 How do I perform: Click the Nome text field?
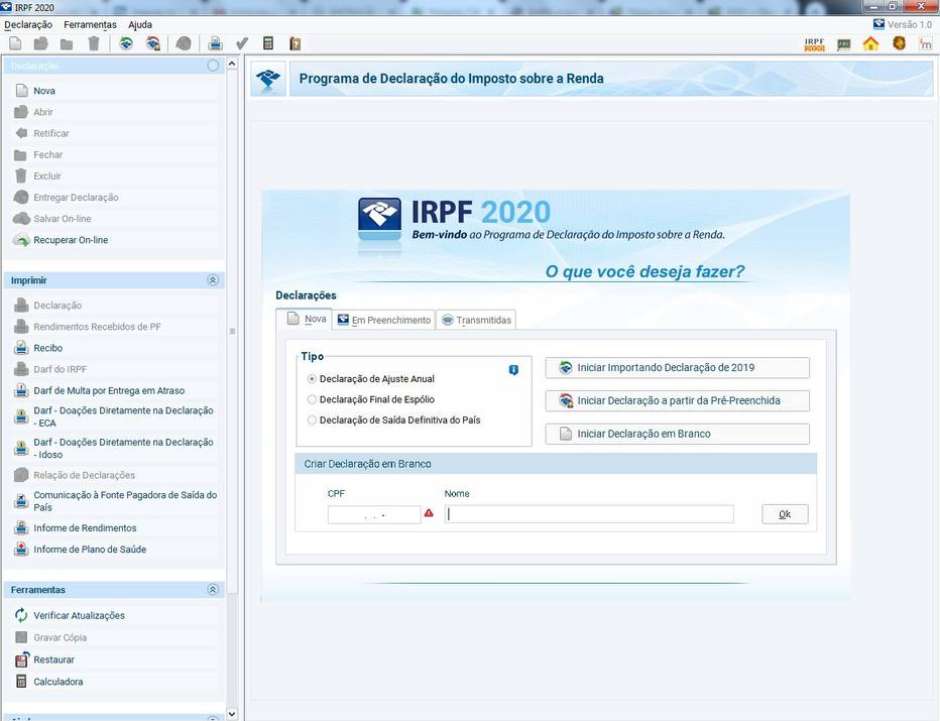[x=589, y=514]
